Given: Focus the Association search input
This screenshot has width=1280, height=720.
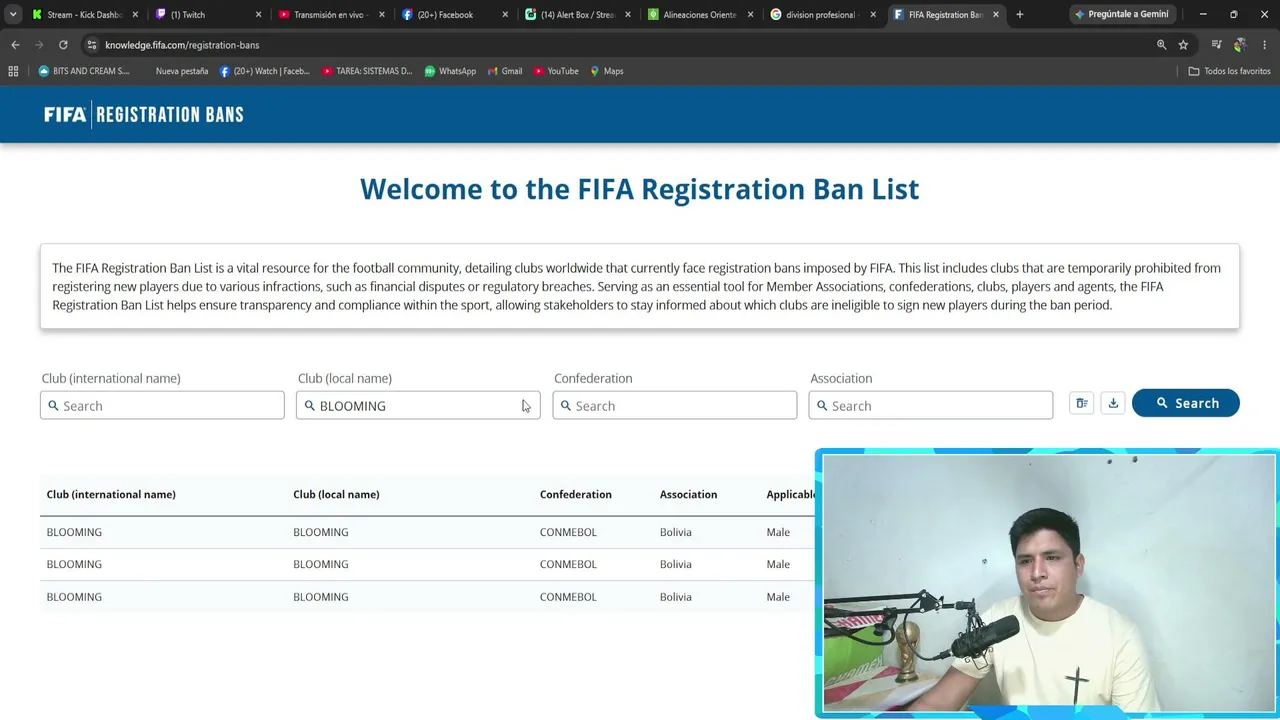Looking at the screenshot, I should tap(931, 405).
